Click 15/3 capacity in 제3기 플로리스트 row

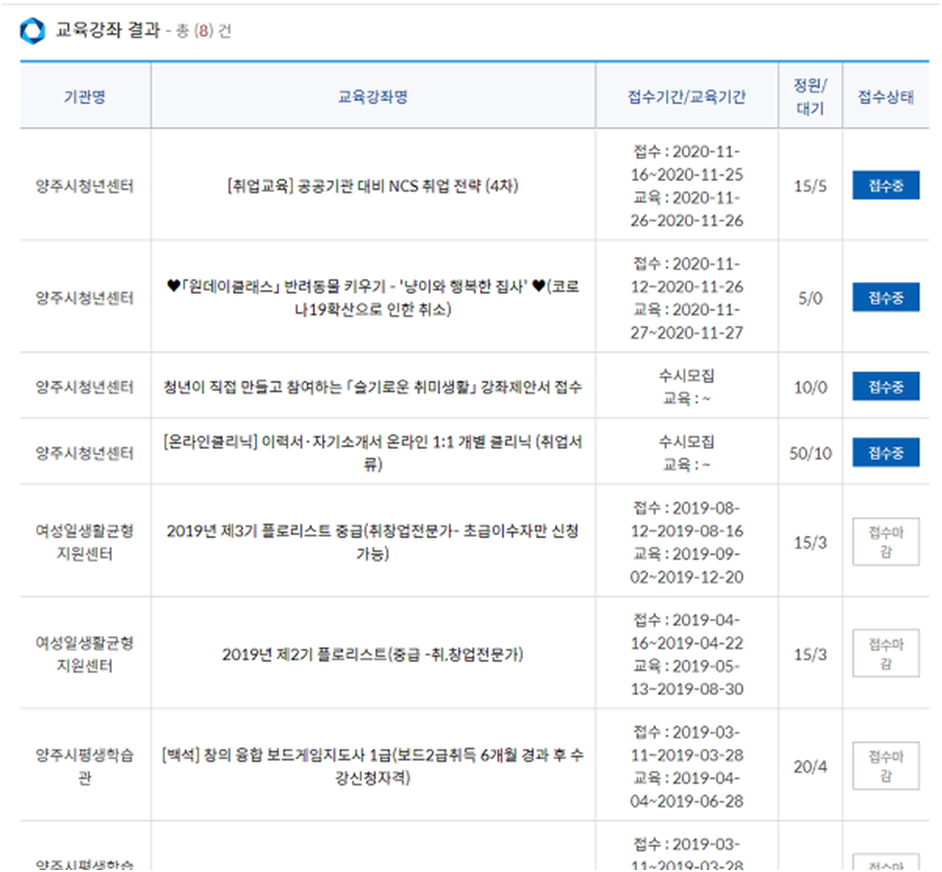click(810, 542)
